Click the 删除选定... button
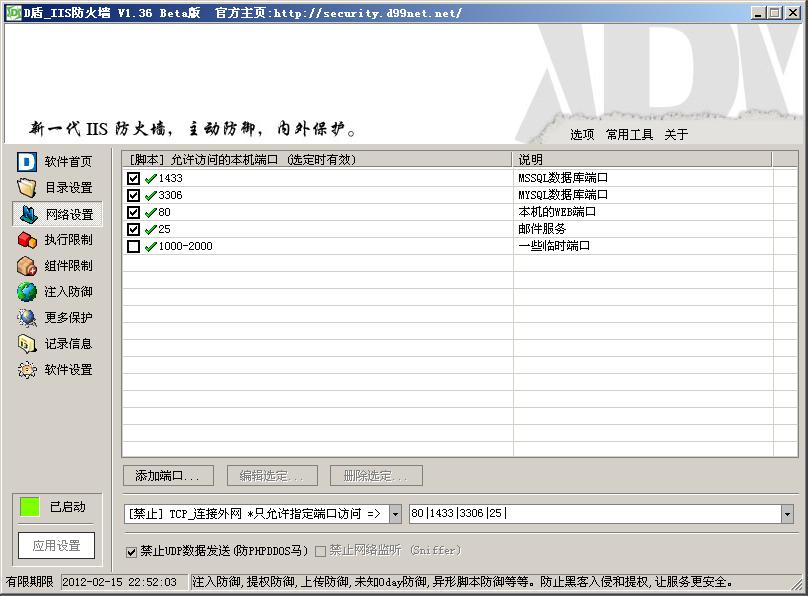The width and height of the screenshot is (808, 596). pyautogui.click(x=376, y=475)
